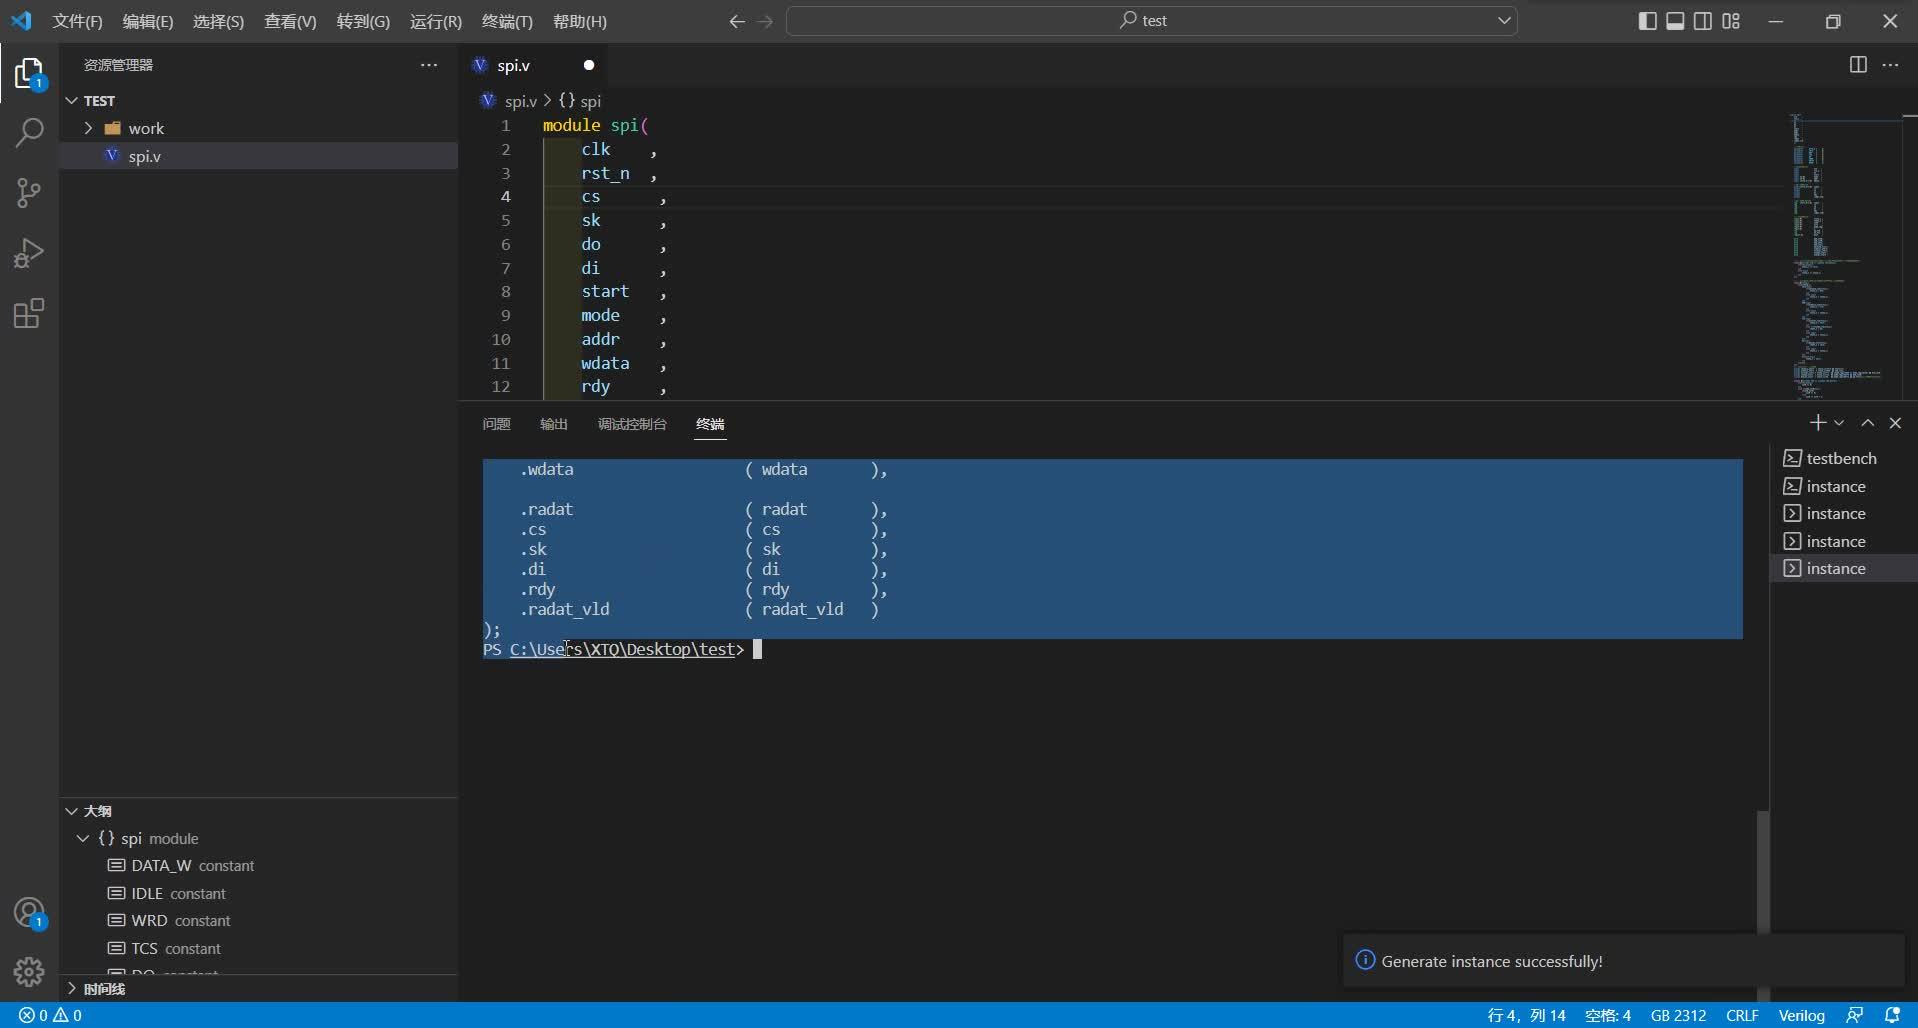This screenshot has width=1918, height=1028.
Task: Toggle the primary sidebar visibility
Action: 1645,20
